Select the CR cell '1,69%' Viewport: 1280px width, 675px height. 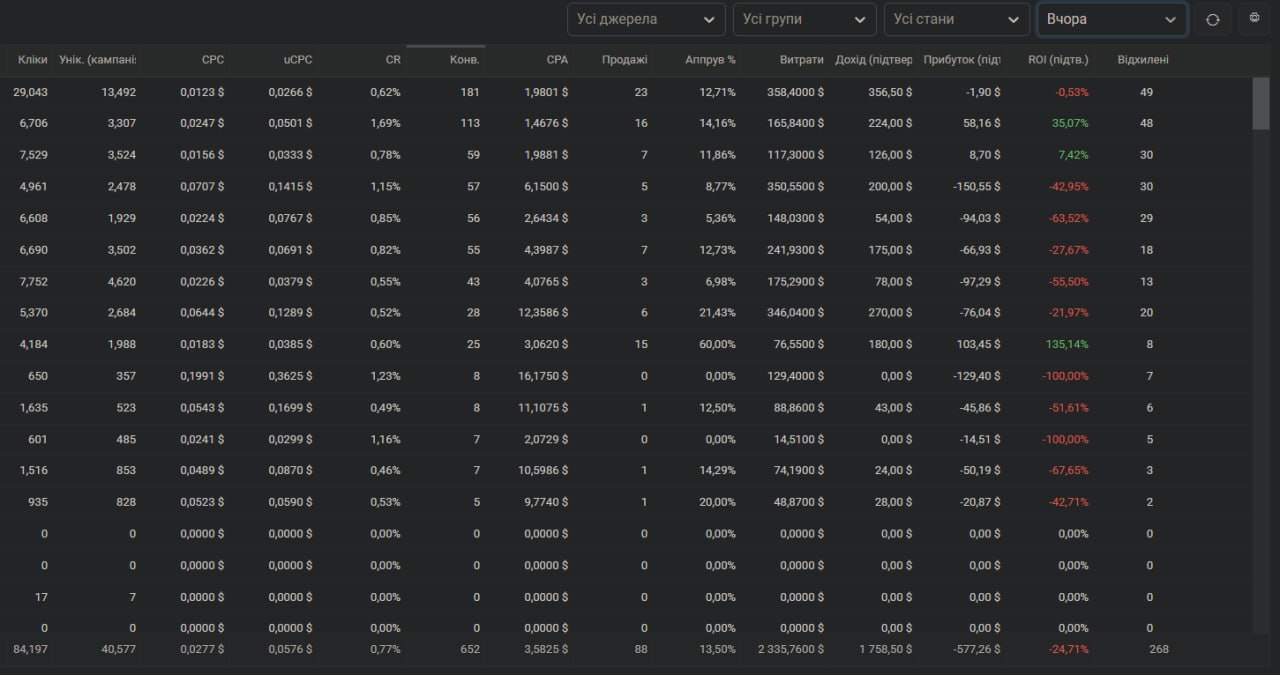[x=385, y=124]
